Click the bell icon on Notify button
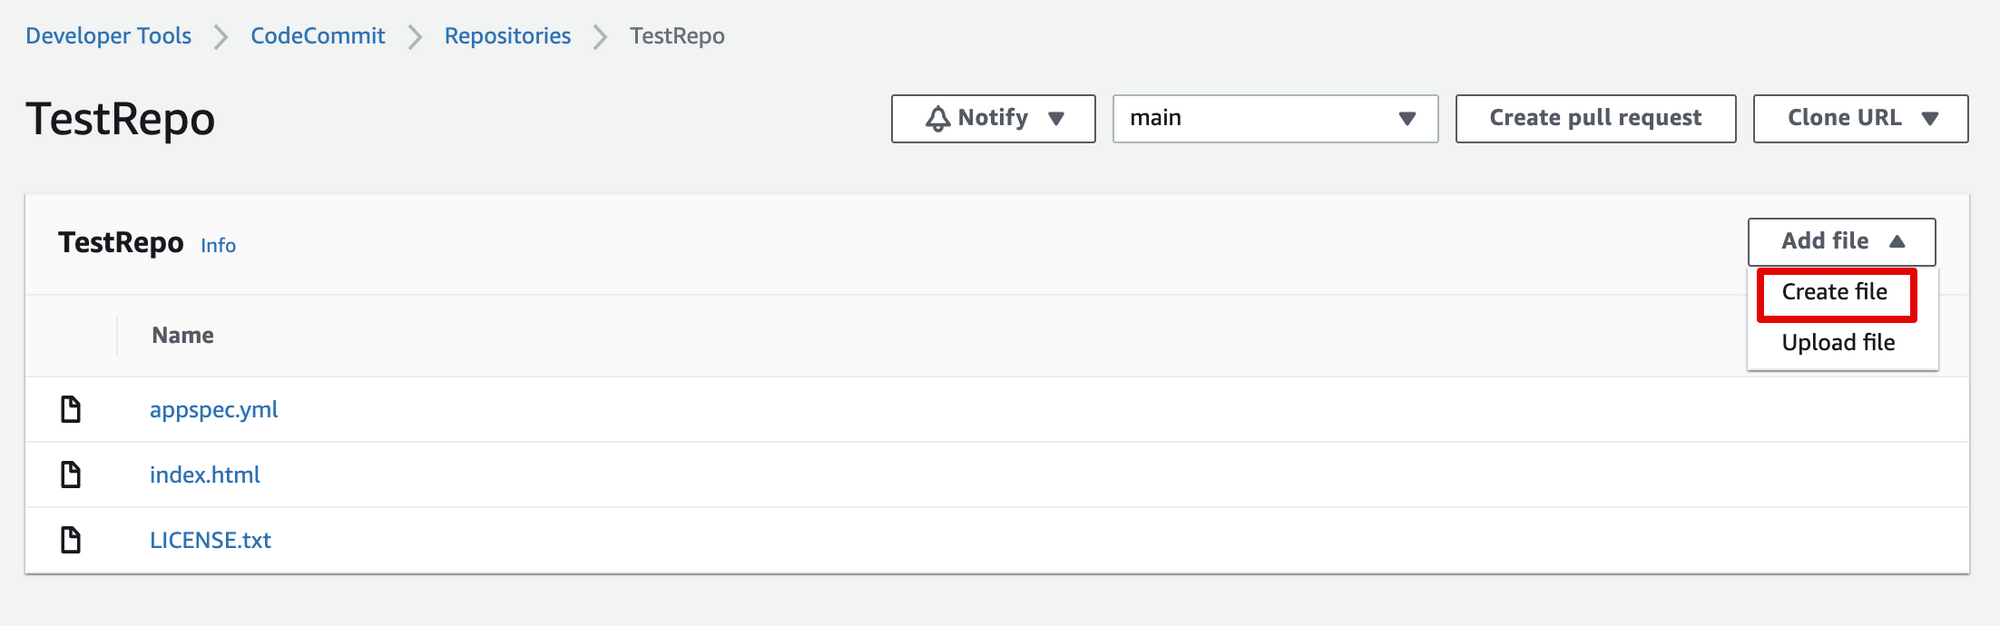The width and height of the screenshot is (2000, 626). (x=938, y=119)
